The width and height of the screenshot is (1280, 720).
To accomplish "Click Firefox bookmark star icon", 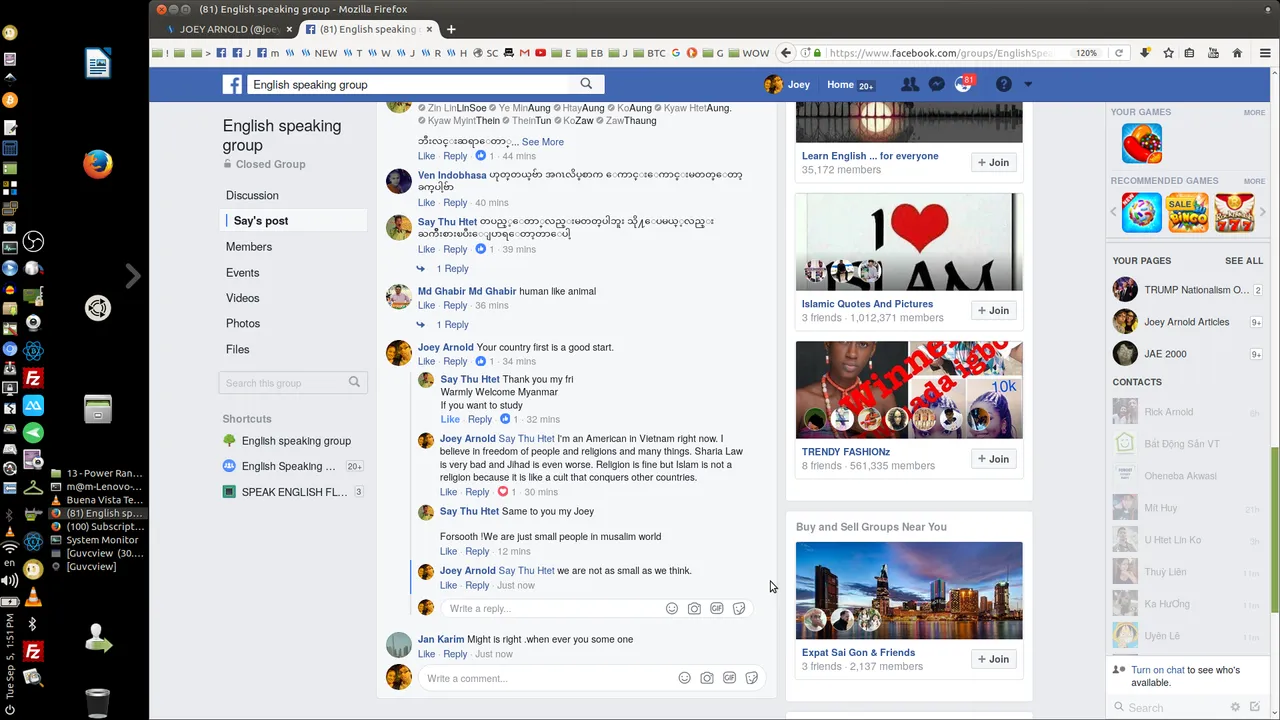I will click(x=1168, y=53).
